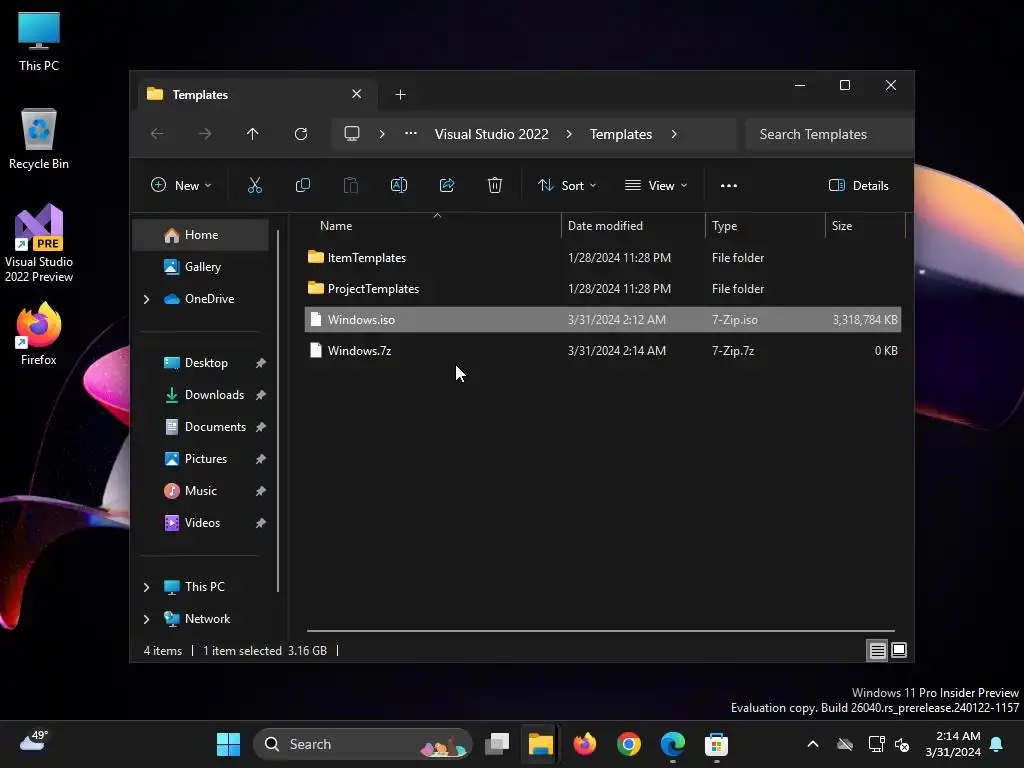
Task: Click the horizontal scrollbar in file list
Action: pos(601,631)
